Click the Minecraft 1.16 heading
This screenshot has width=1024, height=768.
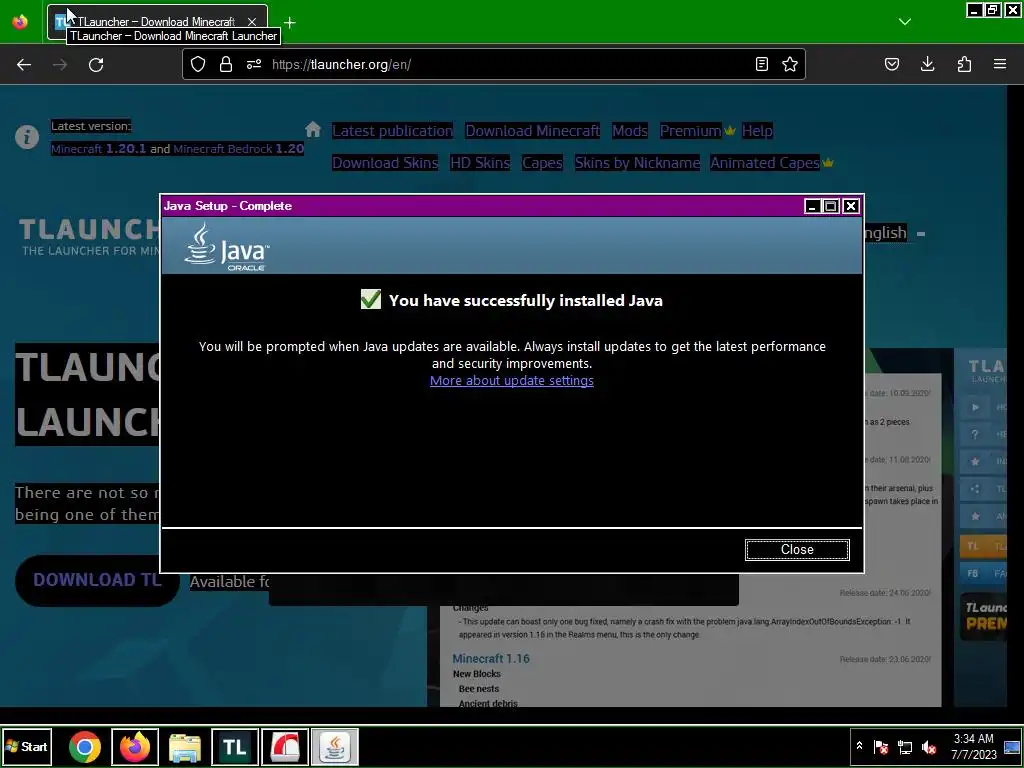(490, 658)
